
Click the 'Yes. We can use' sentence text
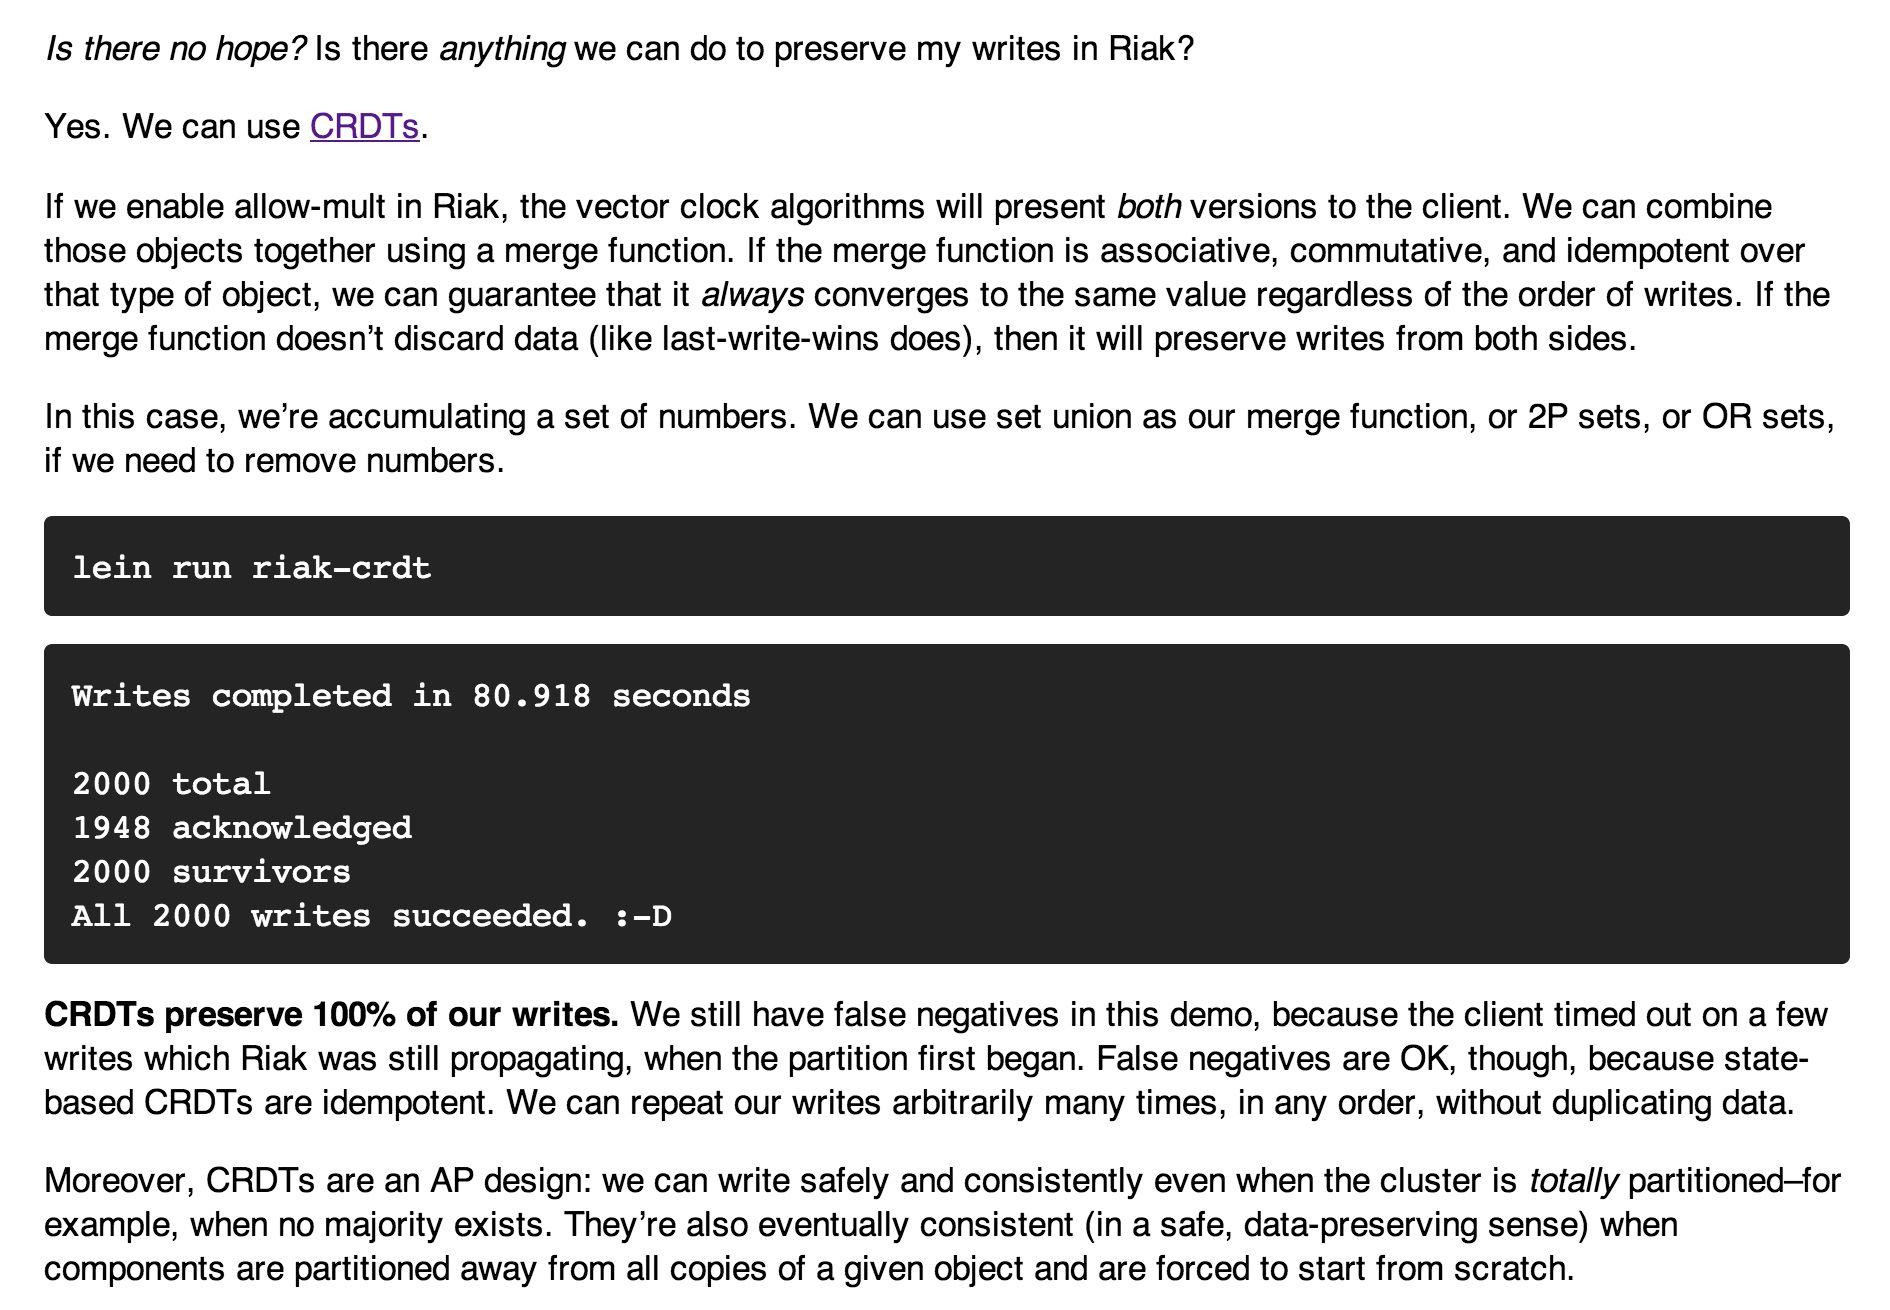tap(172, 127)
